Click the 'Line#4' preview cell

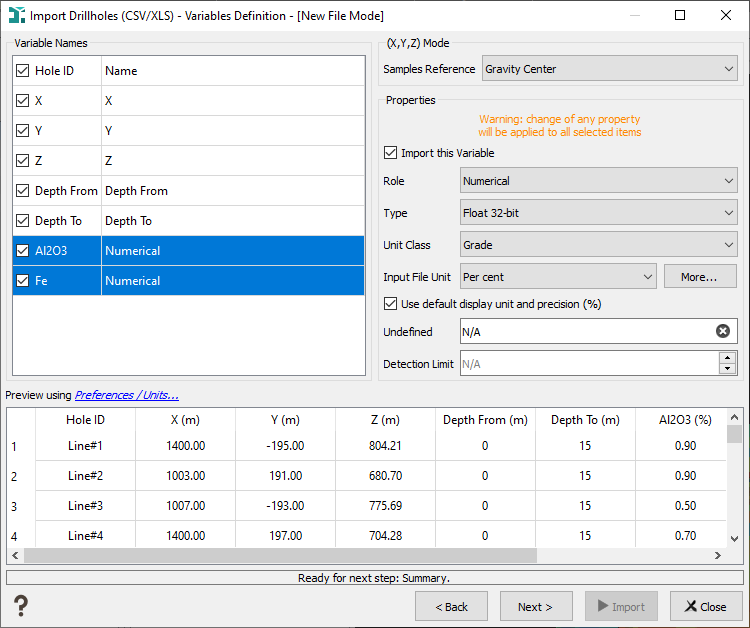[x=86, y=535]
